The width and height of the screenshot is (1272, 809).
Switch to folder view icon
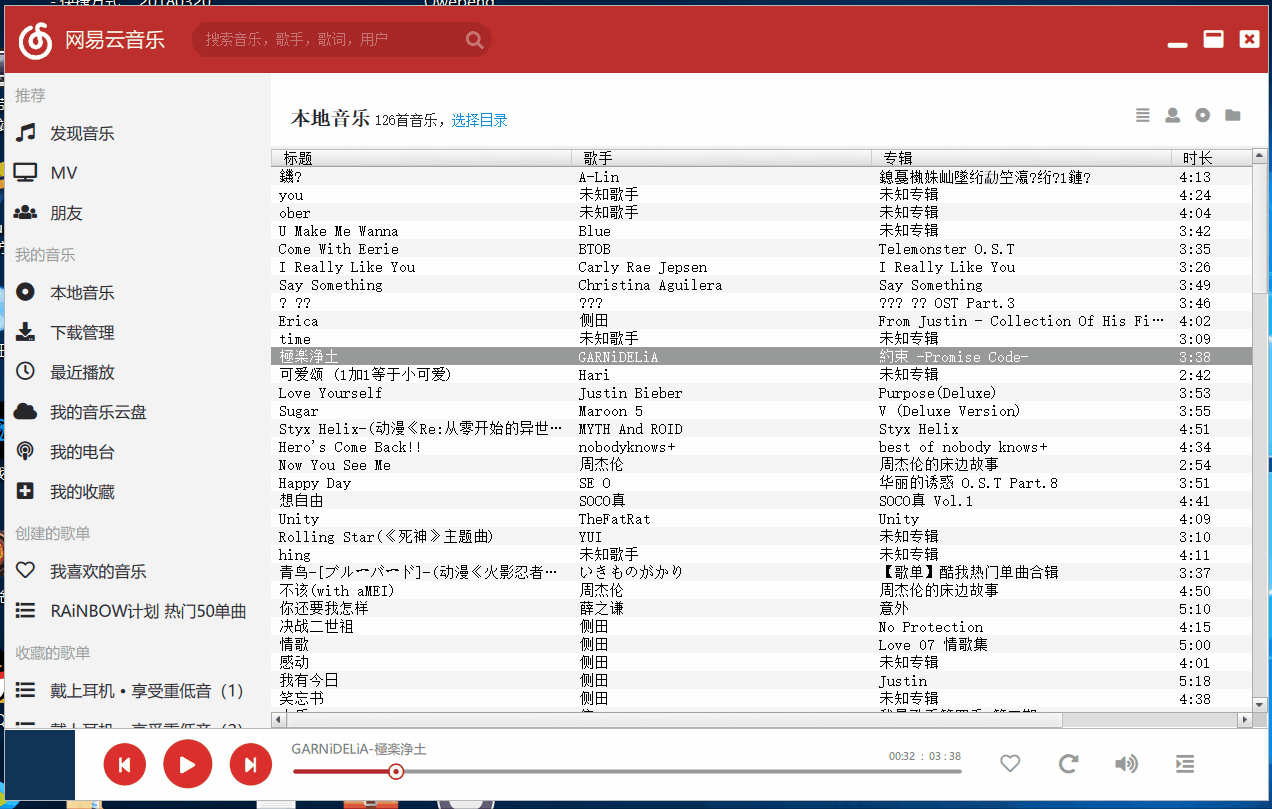click(x=1232, y=115)
